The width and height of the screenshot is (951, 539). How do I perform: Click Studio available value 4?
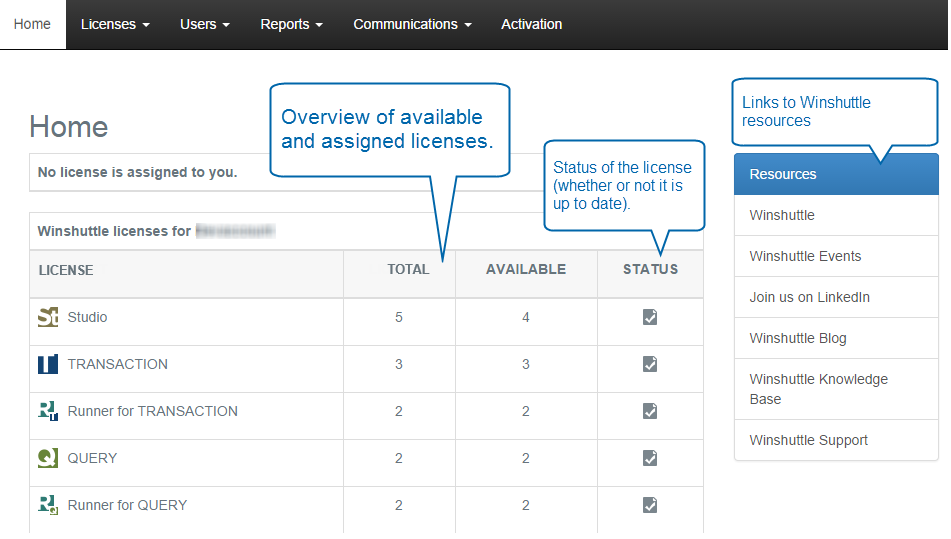click(x=526, y=317)
